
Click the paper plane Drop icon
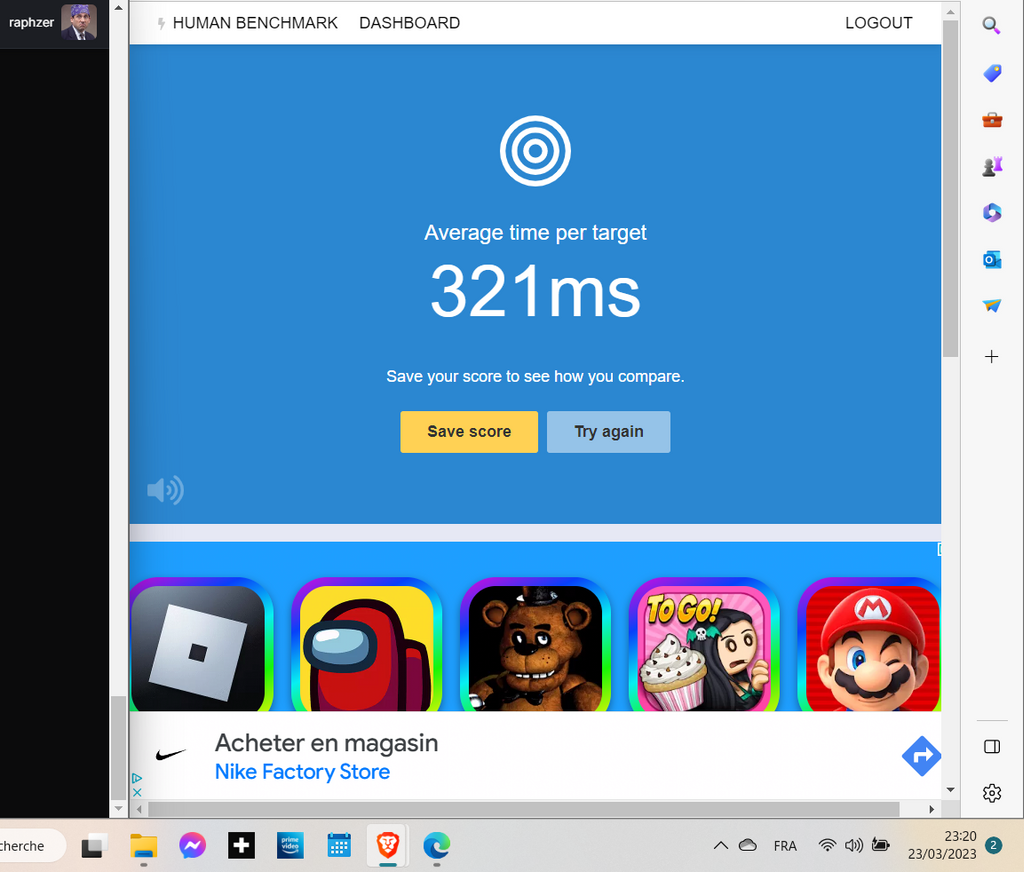(991, 306)
